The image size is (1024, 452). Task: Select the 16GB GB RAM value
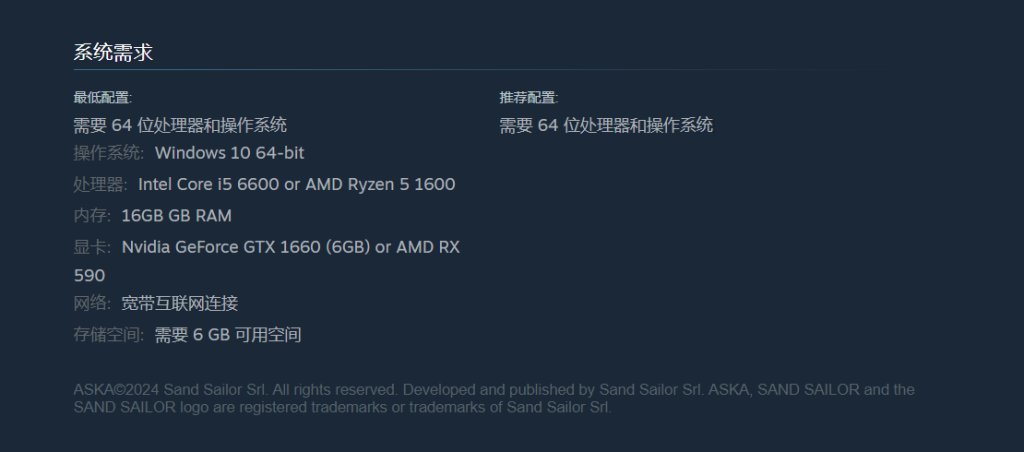176,216
